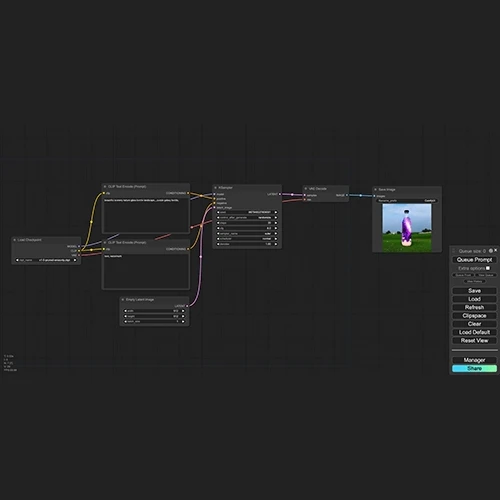The height and width of the screenshot is (500, 500).
Task: Increase seed with its right arrow
Action: (276, 212)
